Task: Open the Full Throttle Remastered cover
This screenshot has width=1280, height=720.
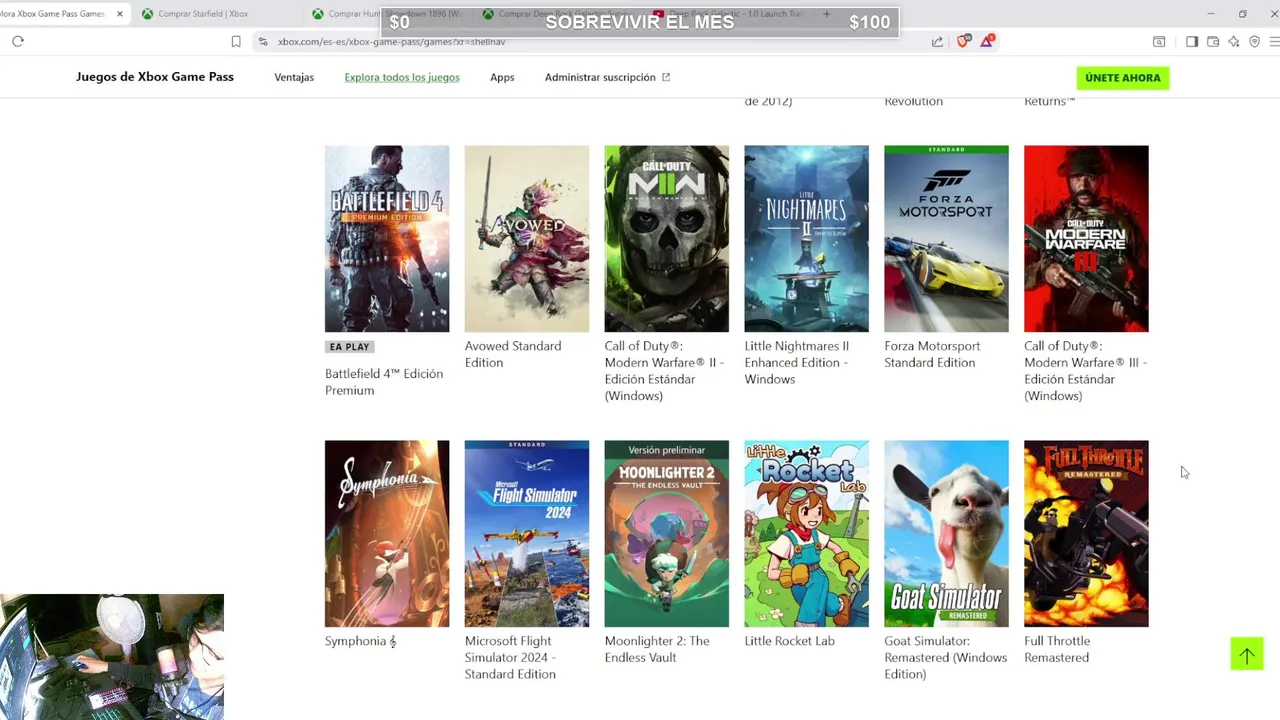Action: point(1086,534)
